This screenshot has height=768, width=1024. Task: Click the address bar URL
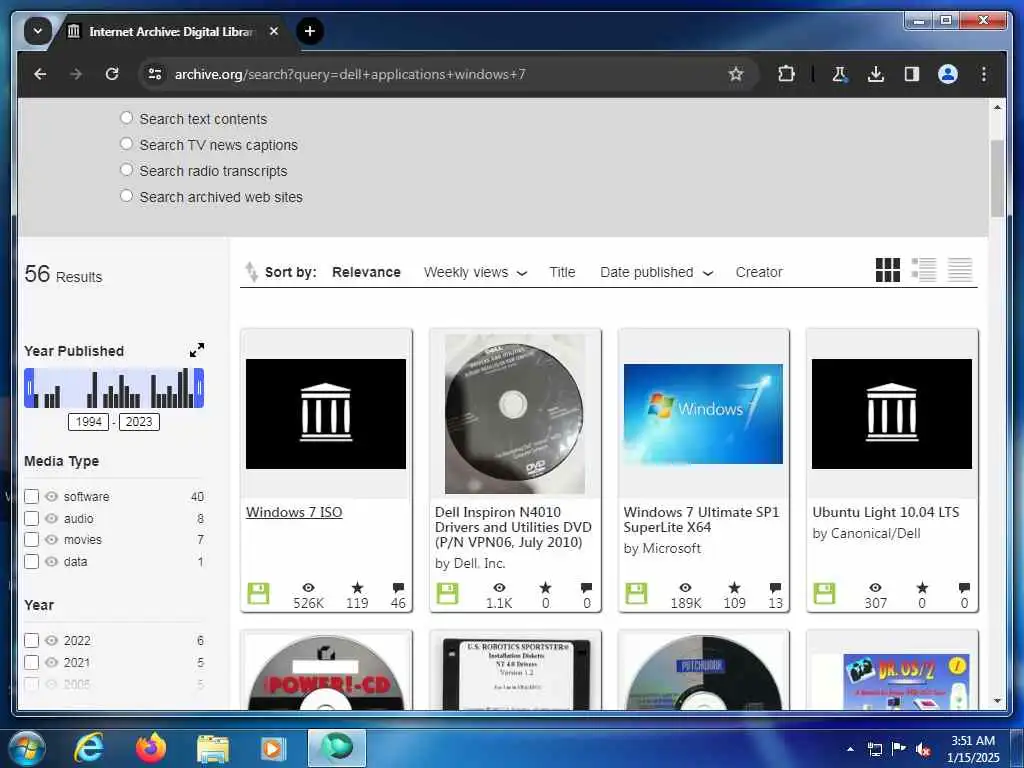[x=350, y=74]
